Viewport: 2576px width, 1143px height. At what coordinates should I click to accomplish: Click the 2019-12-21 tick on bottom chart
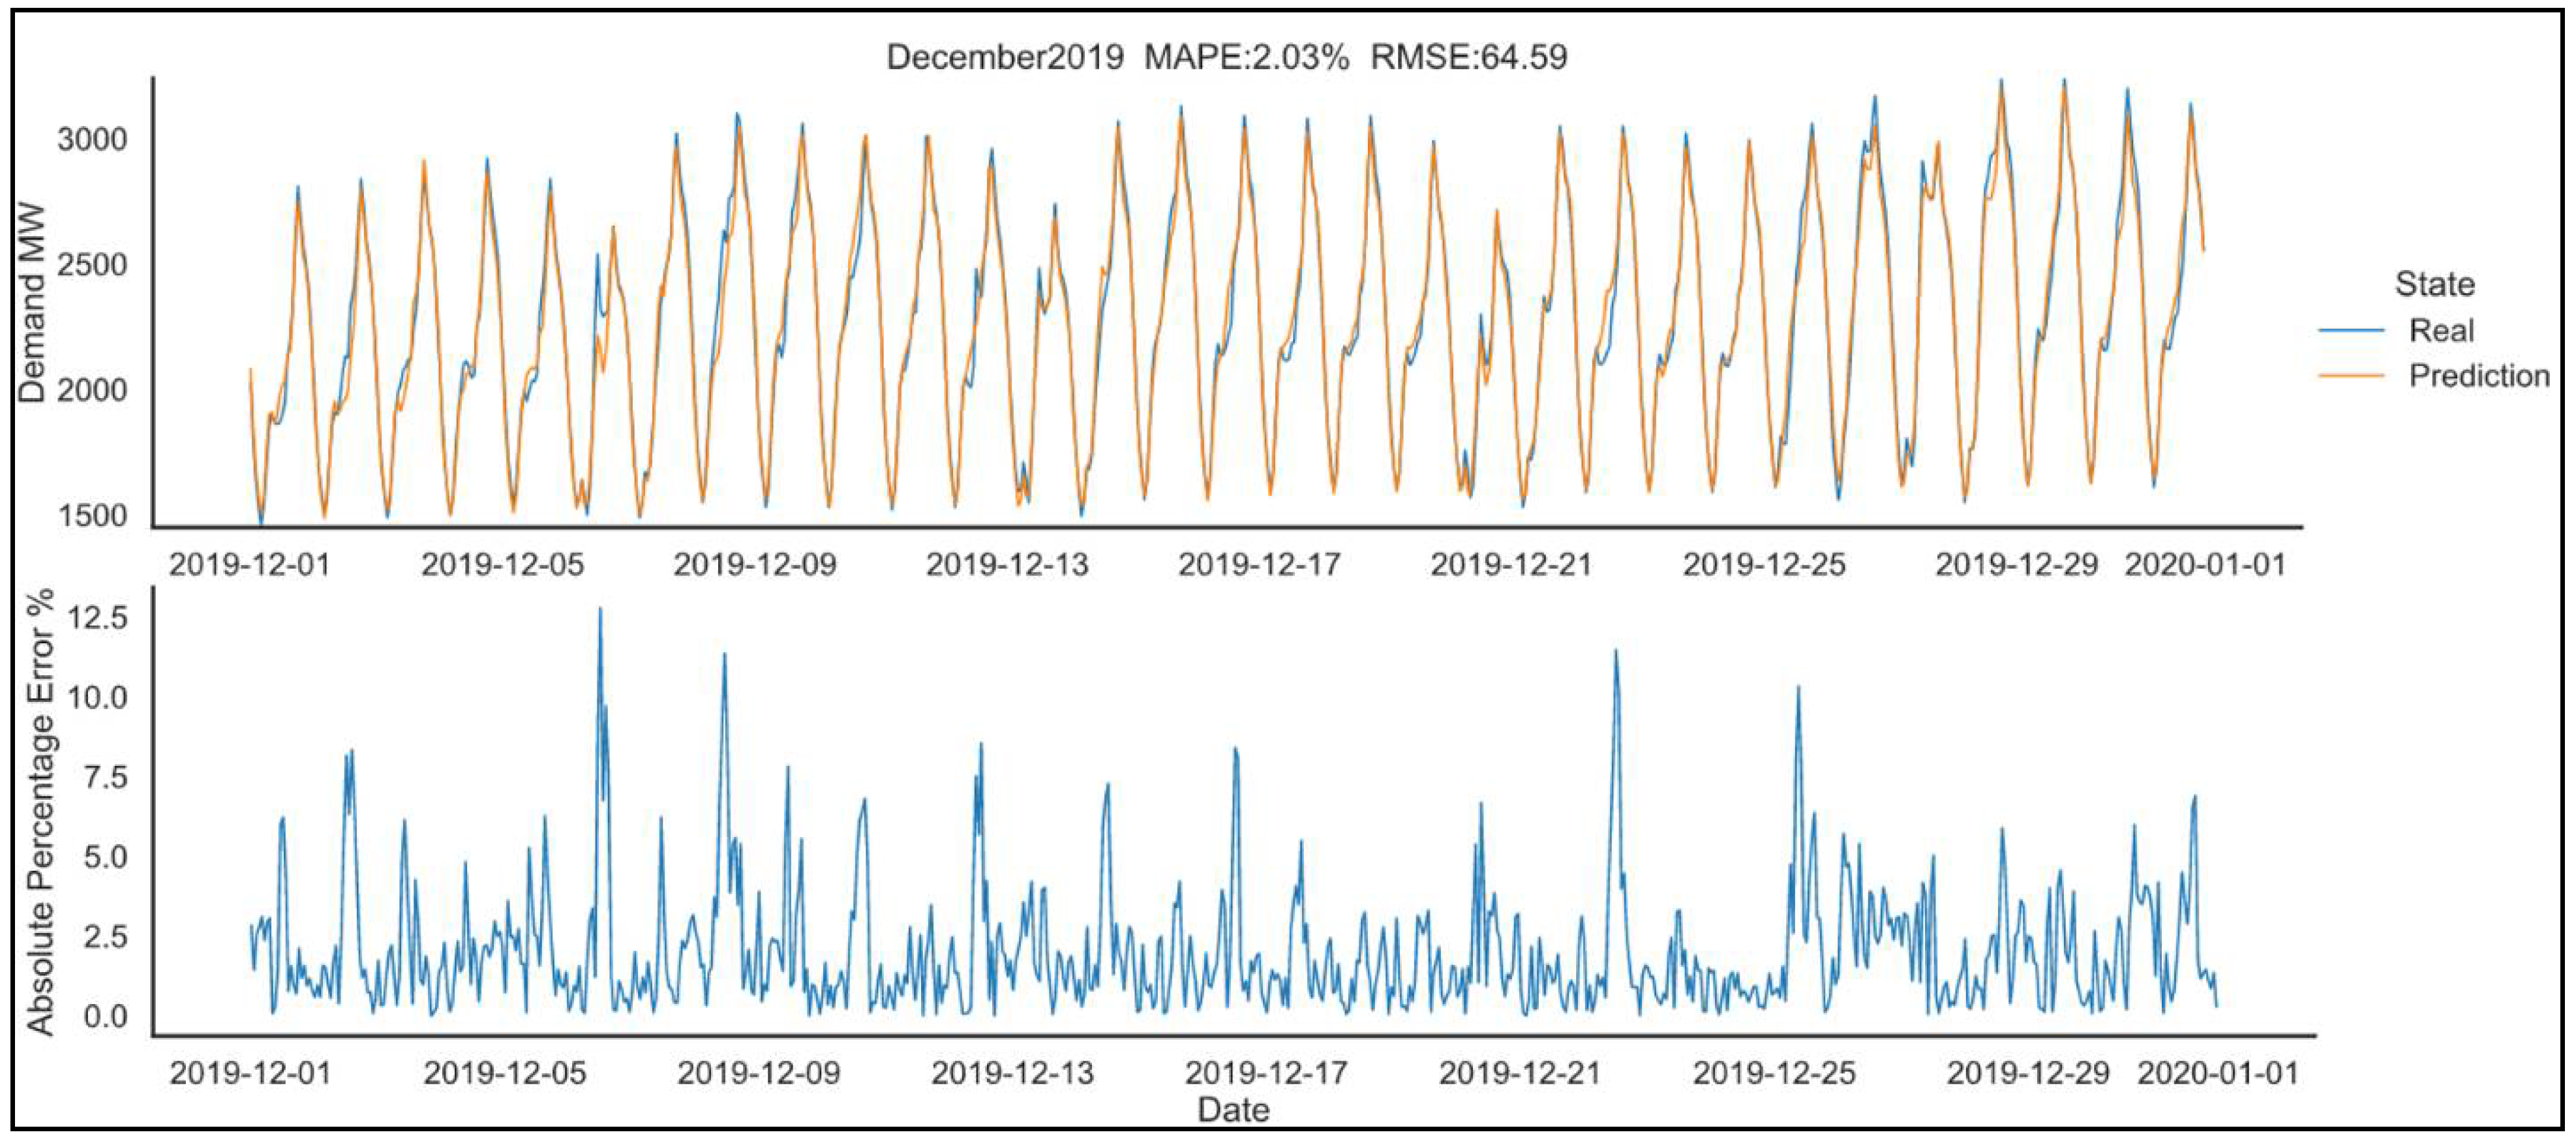tap(1520, 1073)
